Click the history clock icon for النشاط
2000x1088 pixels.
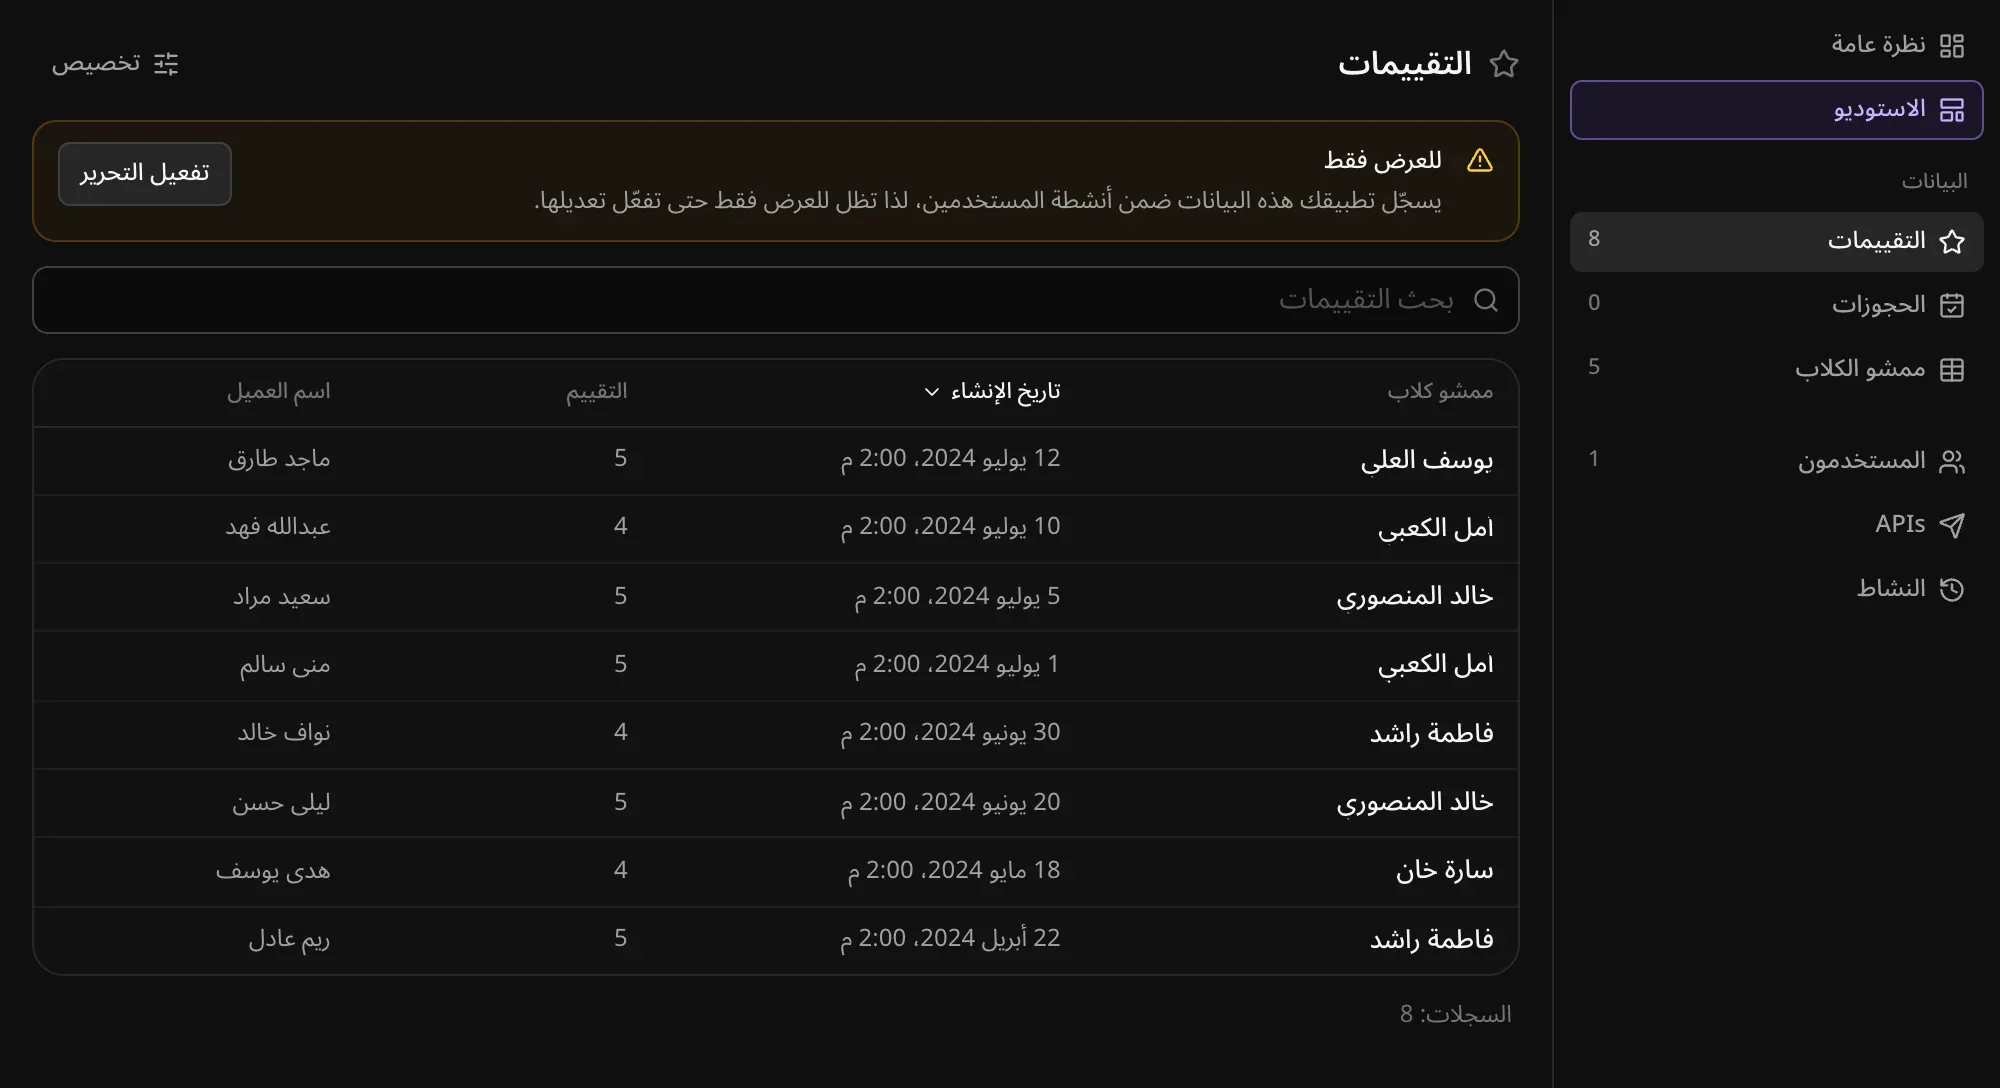point(1951,589)
